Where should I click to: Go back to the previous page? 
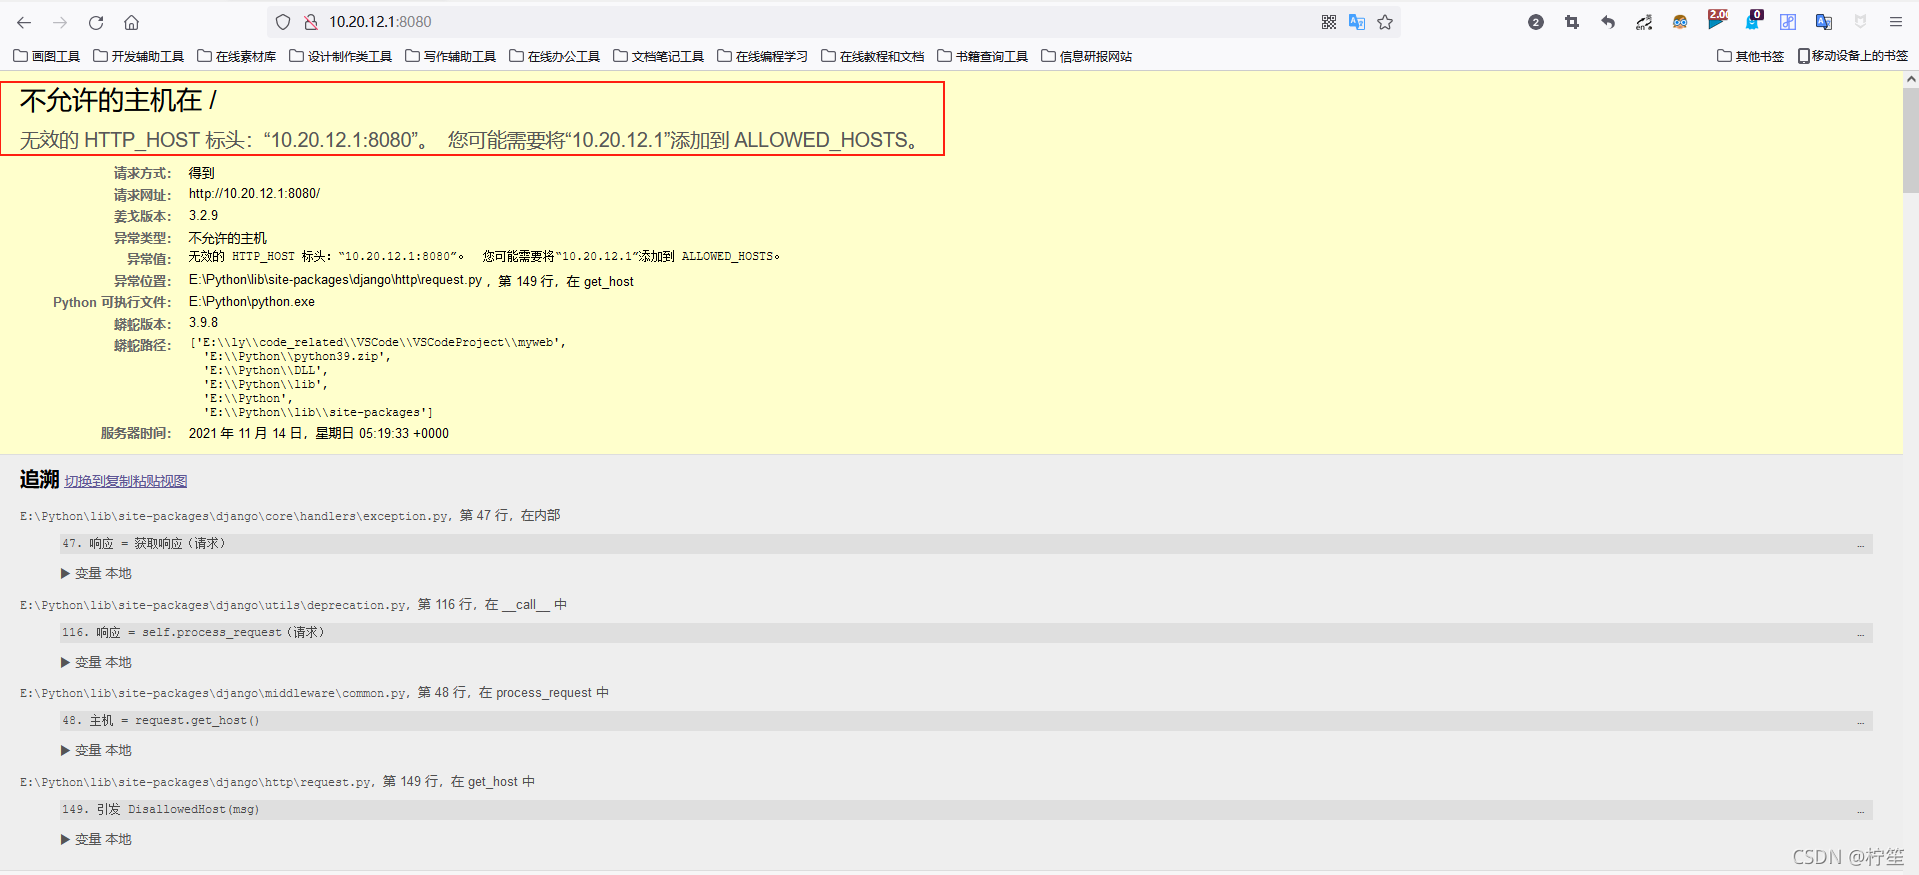tap(24, 22)
